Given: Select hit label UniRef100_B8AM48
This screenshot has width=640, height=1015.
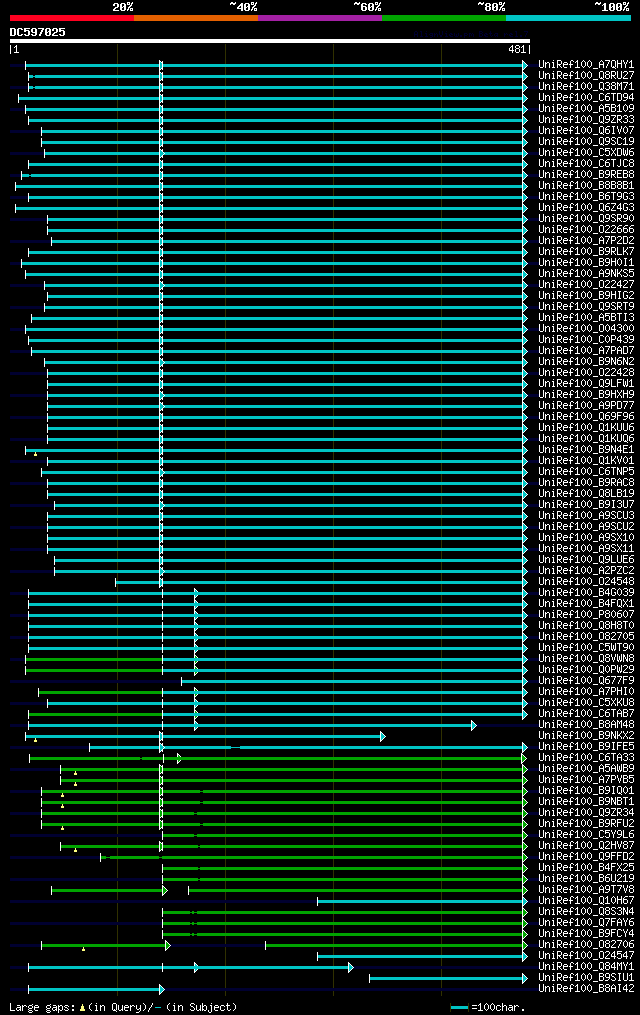Looking at the screenshot, I should click(x=586, y=725).
